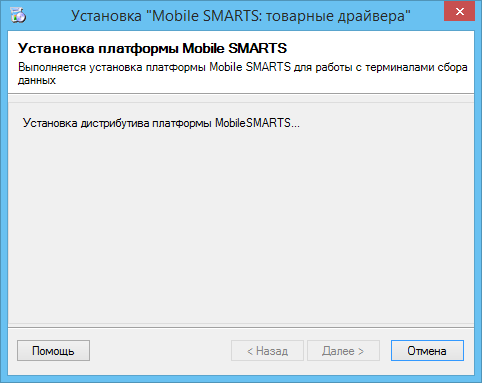The image size is (482, 383).
Task: Click the Помощь button
Action: [x=53, y=350]
